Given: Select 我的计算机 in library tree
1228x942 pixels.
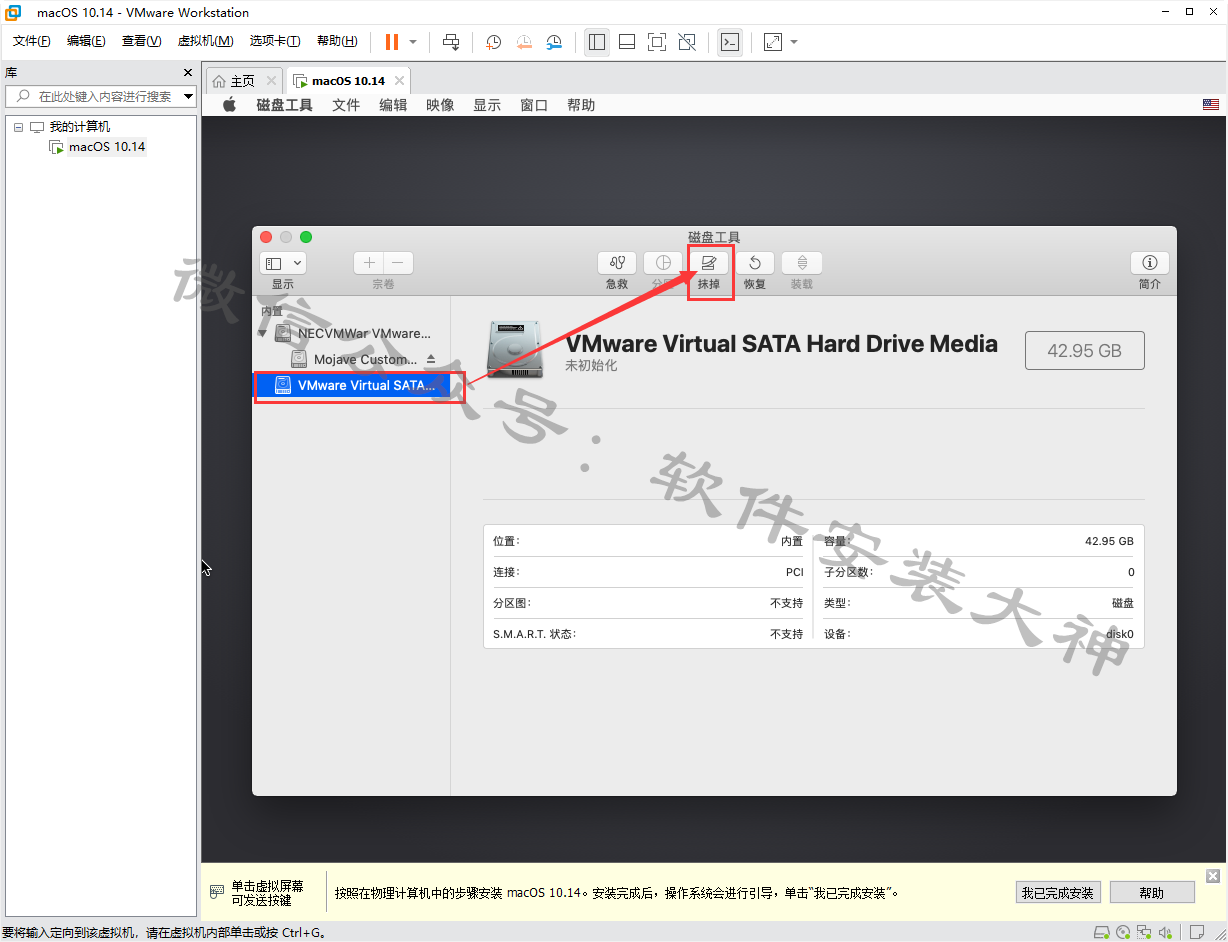Looking at the screenshot, I should tap(80, 127).
